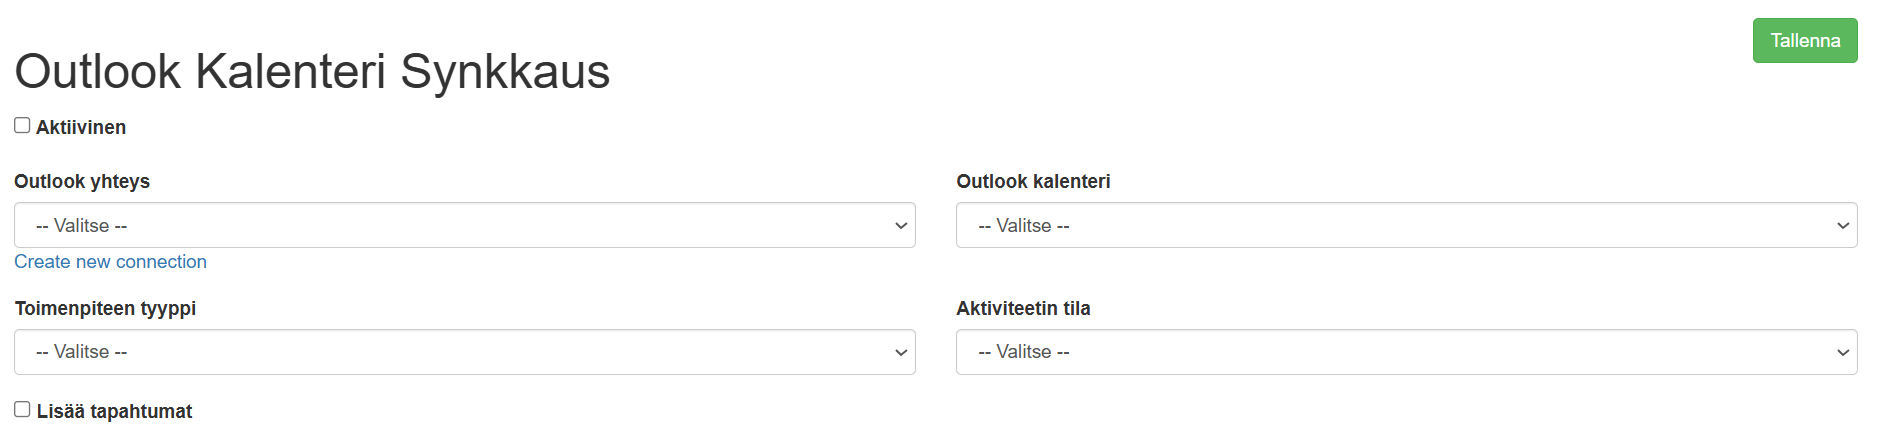1879x444 pixels.
Task: Click the Aktiivinen label text
Action: pos(81,128)
